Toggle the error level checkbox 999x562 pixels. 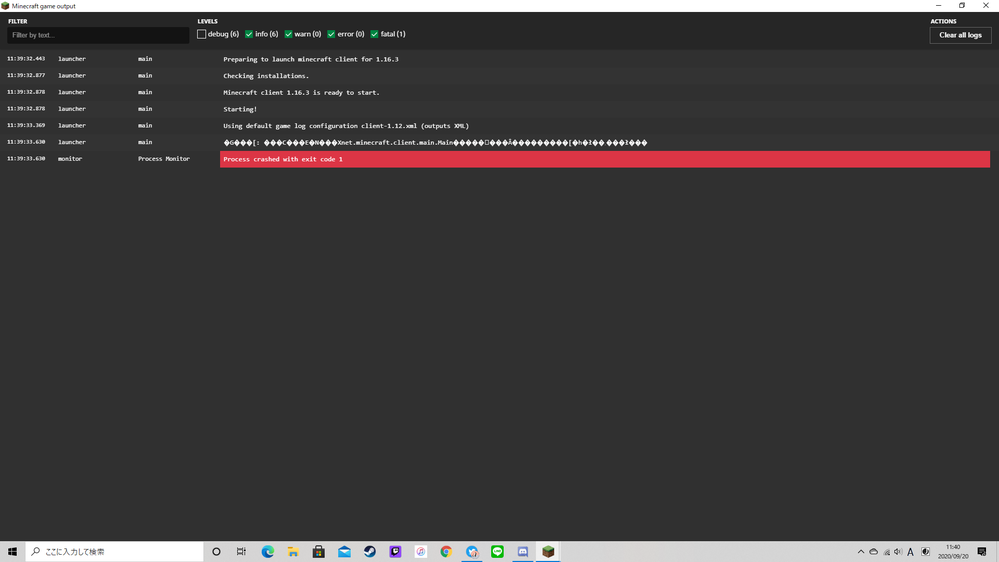[x=331, y=34]
